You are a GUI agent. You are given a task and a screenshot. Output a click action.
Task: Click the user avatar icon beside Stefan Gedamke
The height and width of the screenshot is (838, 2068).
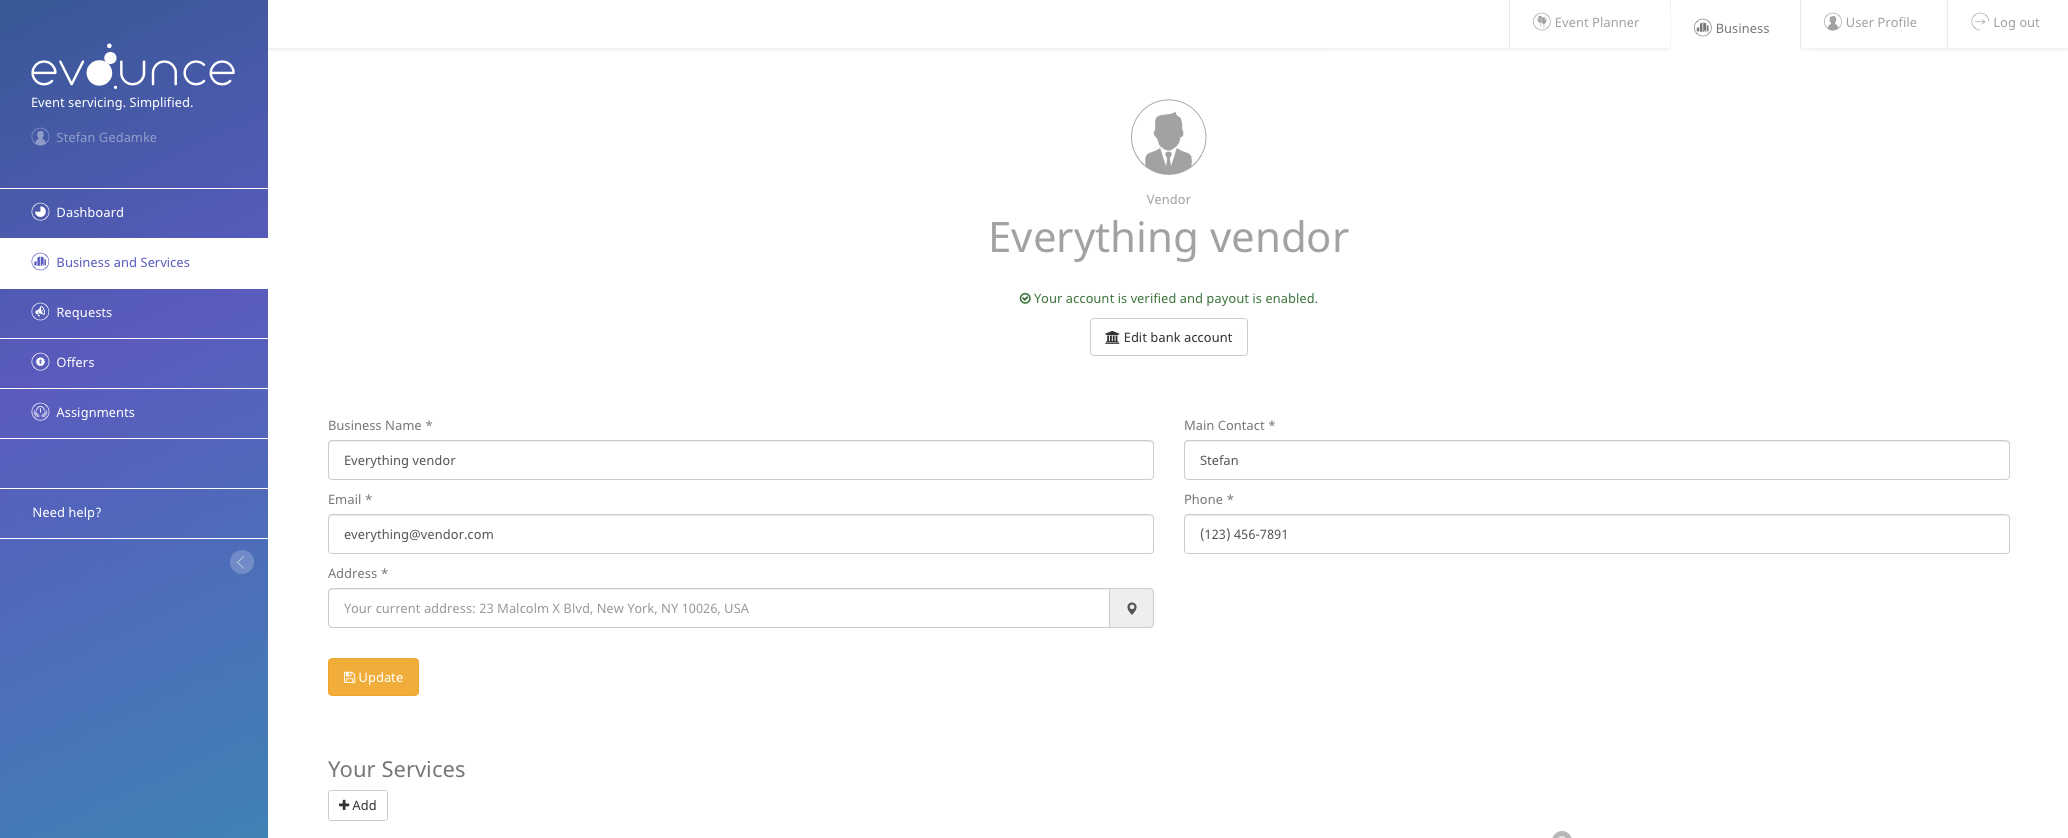tap(40, 137)
